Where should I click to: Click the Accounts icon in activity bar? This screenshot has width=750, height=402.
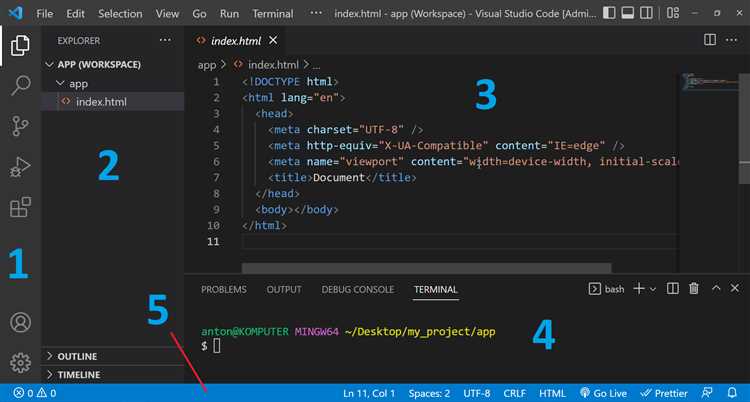pos(20,323)
